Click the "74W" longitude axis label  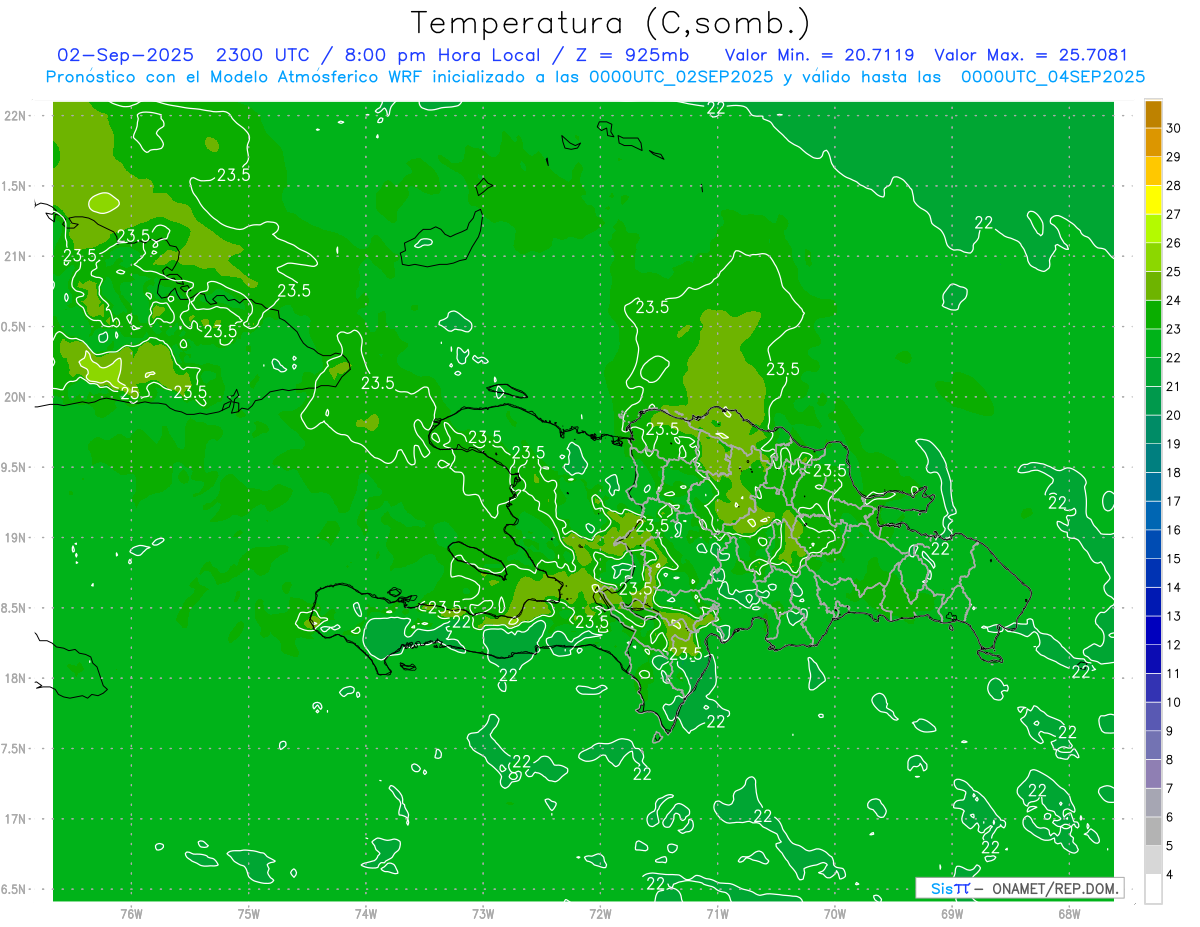tap(366, 915)
